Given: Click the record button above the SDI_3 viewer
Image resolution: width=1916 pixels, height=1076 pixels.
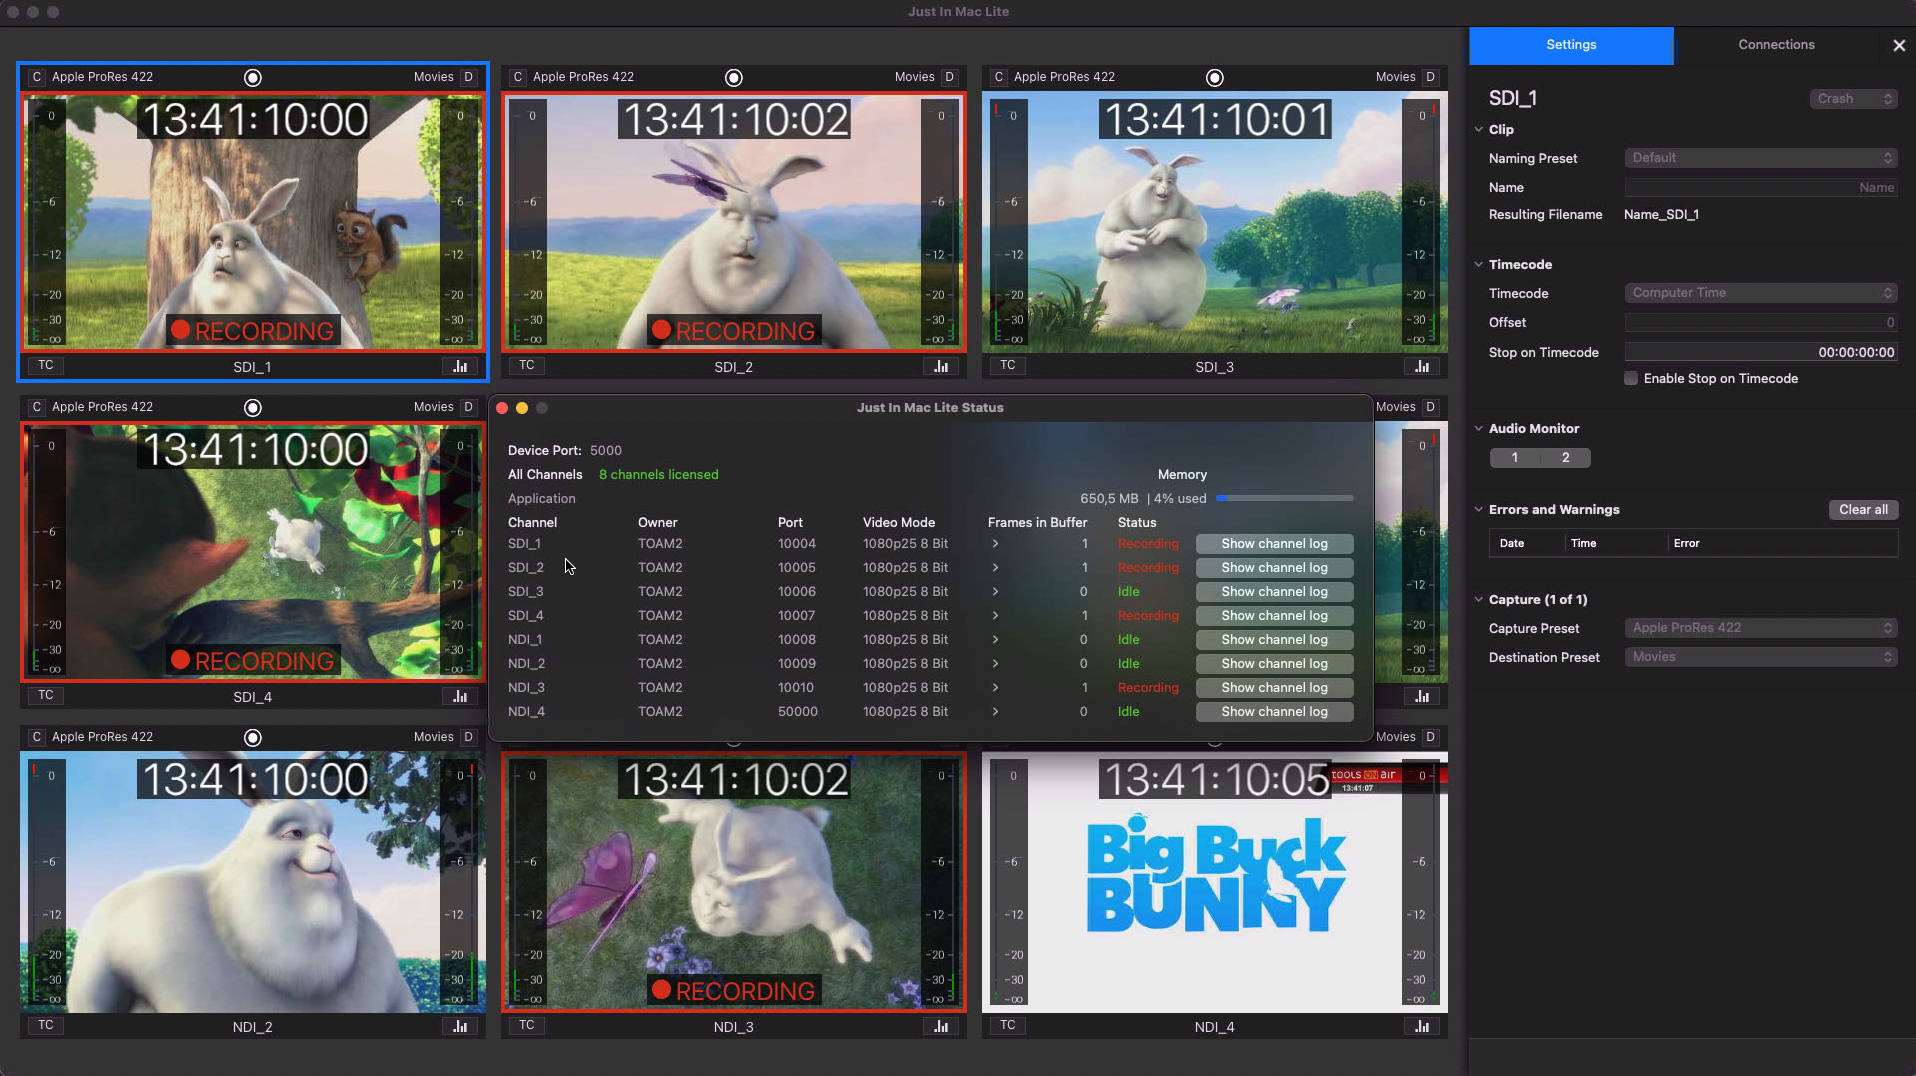Looking at the screenshot, I should coord(1215,78).
